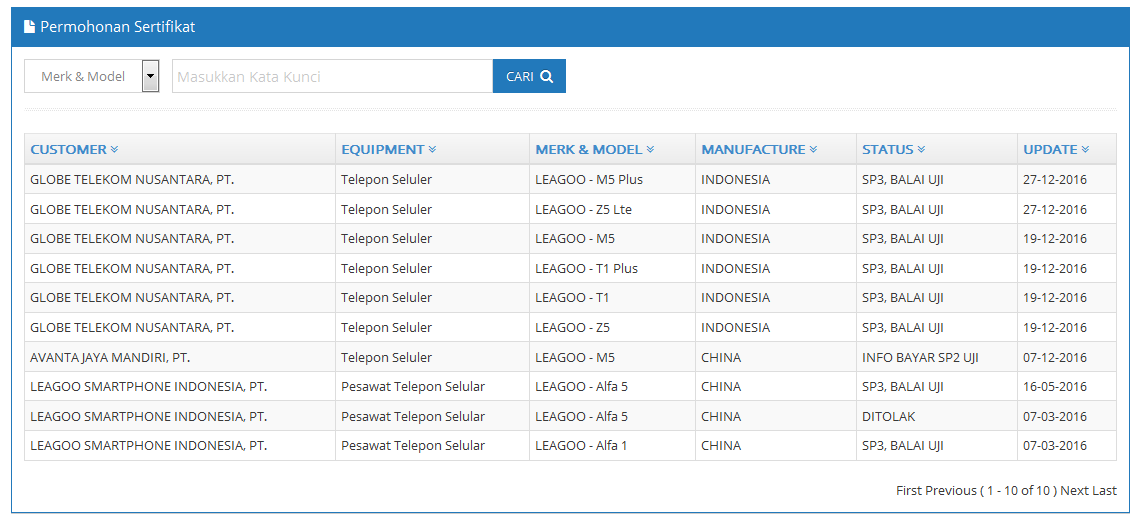Click sort chevron icon next to MERK & MODEL
1141x519 pixels.
point(651,149)
